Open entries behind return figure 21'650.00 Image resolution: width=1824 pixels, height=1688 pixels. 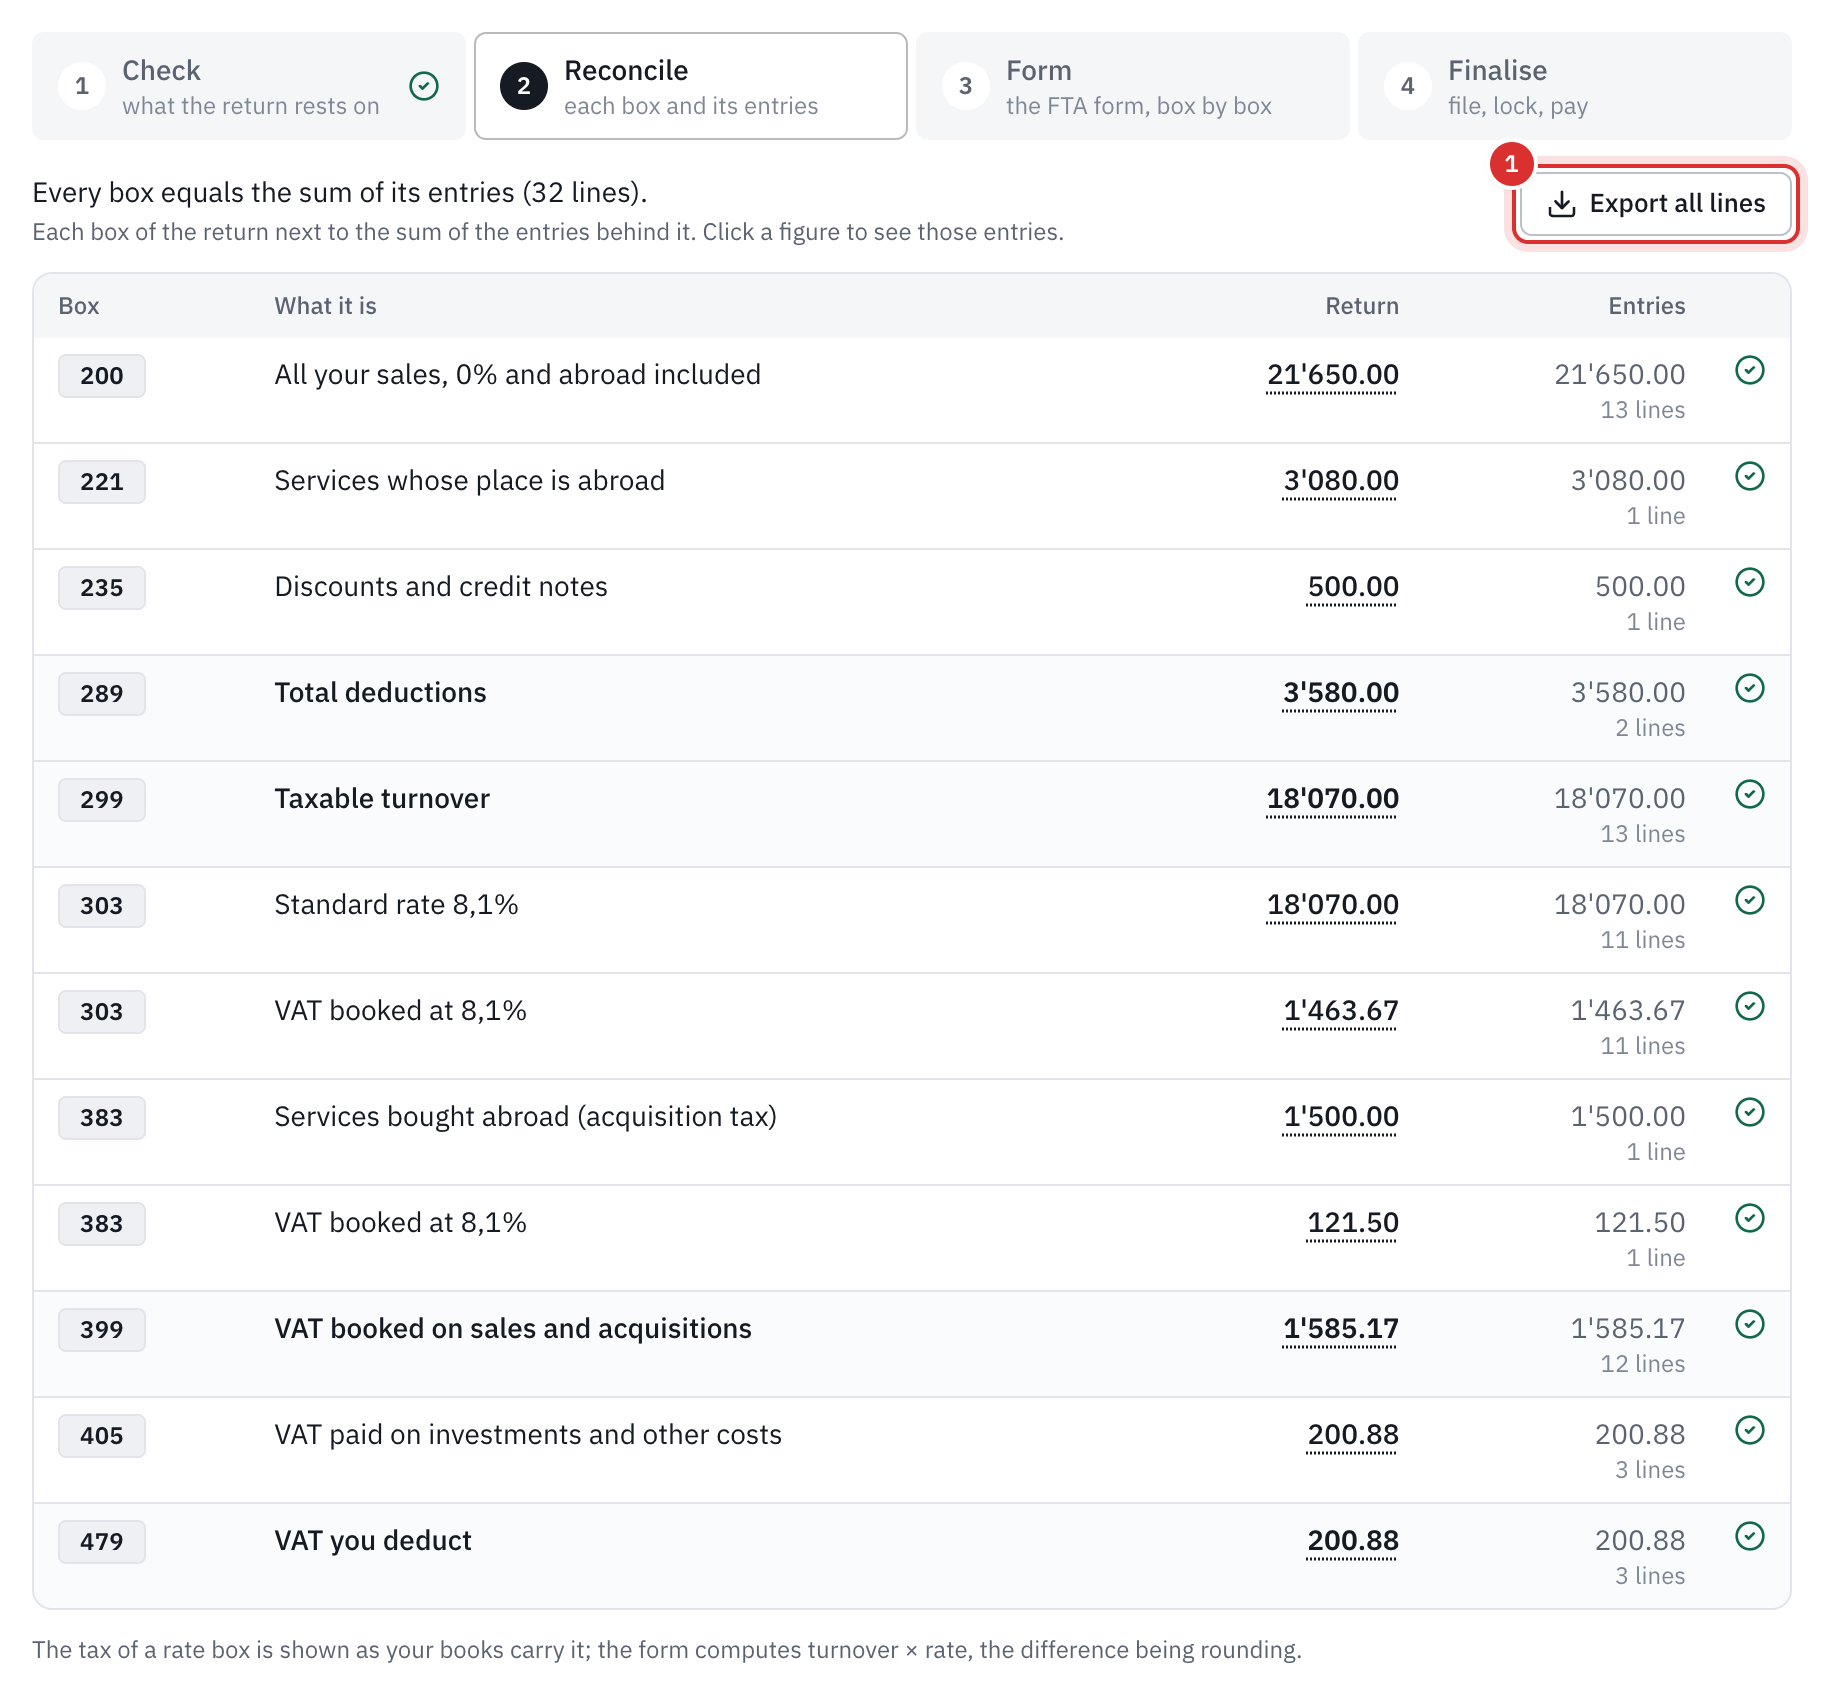[1332, 375]
